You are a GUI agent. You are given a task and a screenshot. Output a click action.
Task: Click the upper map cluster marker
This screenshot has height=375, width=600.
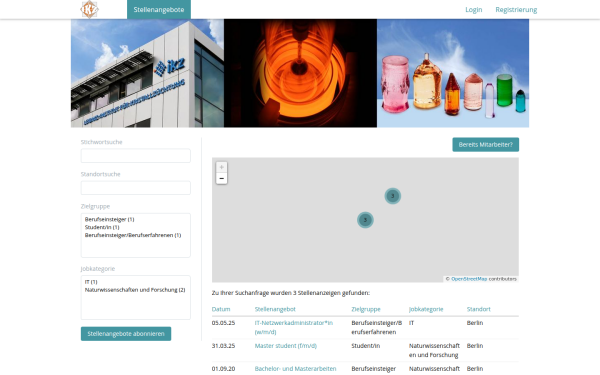[393, 196]
